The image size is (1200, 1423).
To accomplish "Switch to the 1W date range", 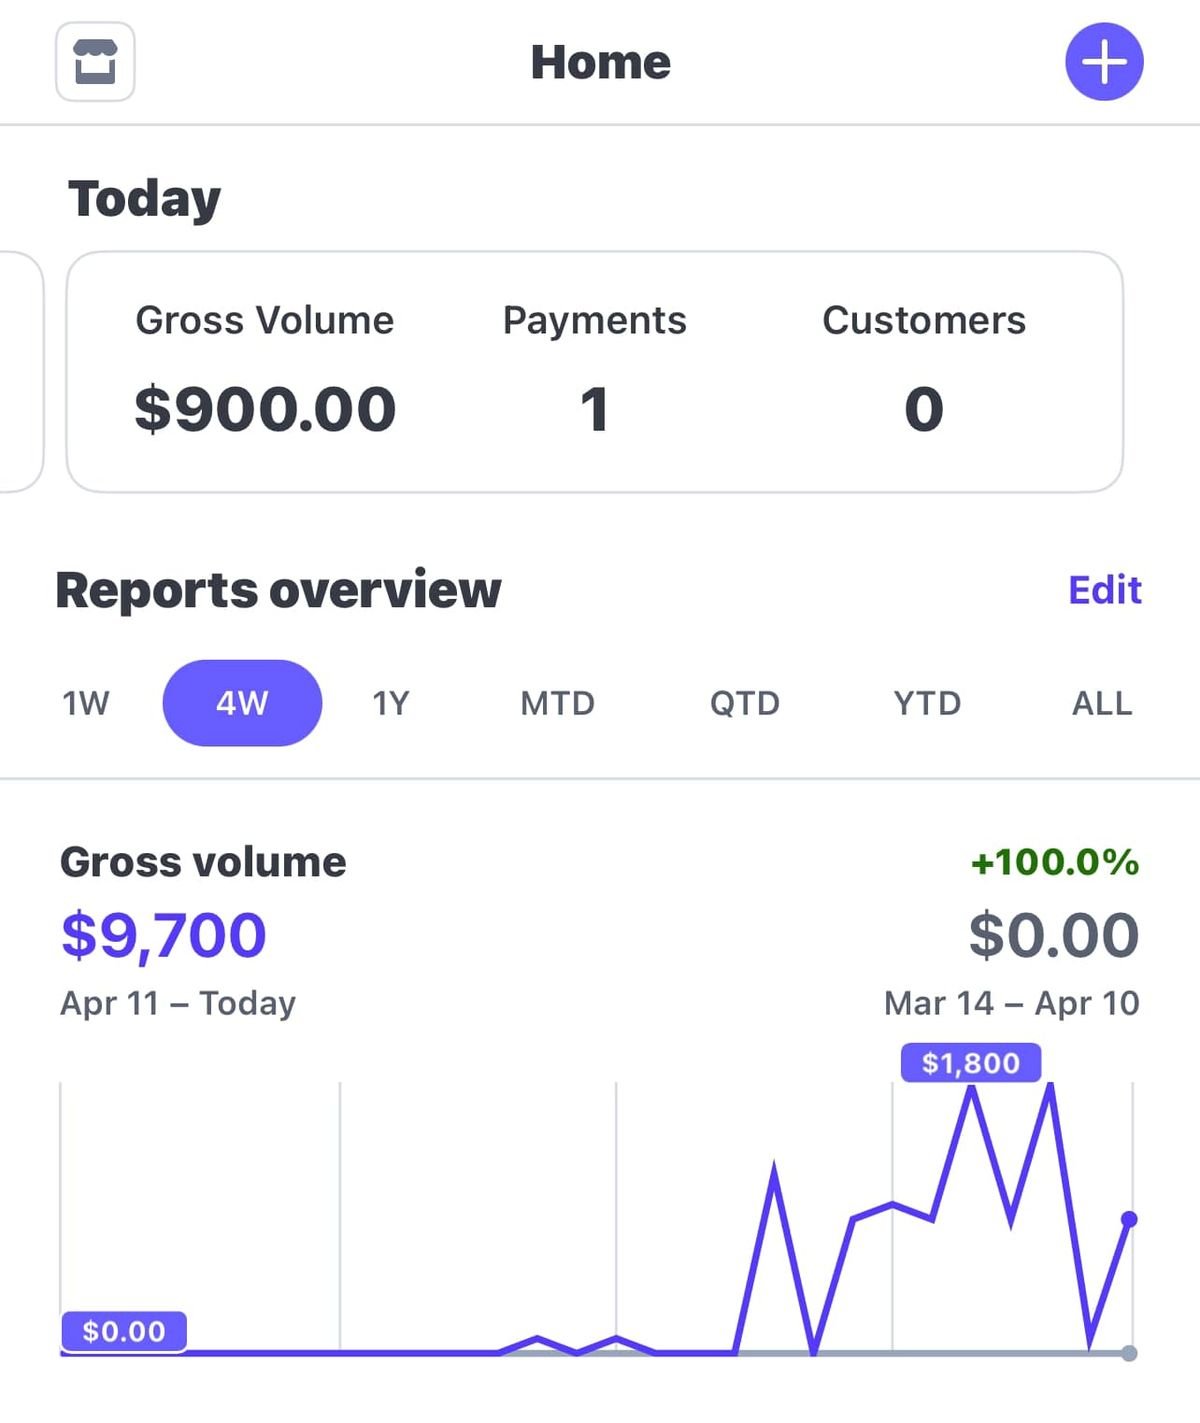I will (x=84, y=703).
